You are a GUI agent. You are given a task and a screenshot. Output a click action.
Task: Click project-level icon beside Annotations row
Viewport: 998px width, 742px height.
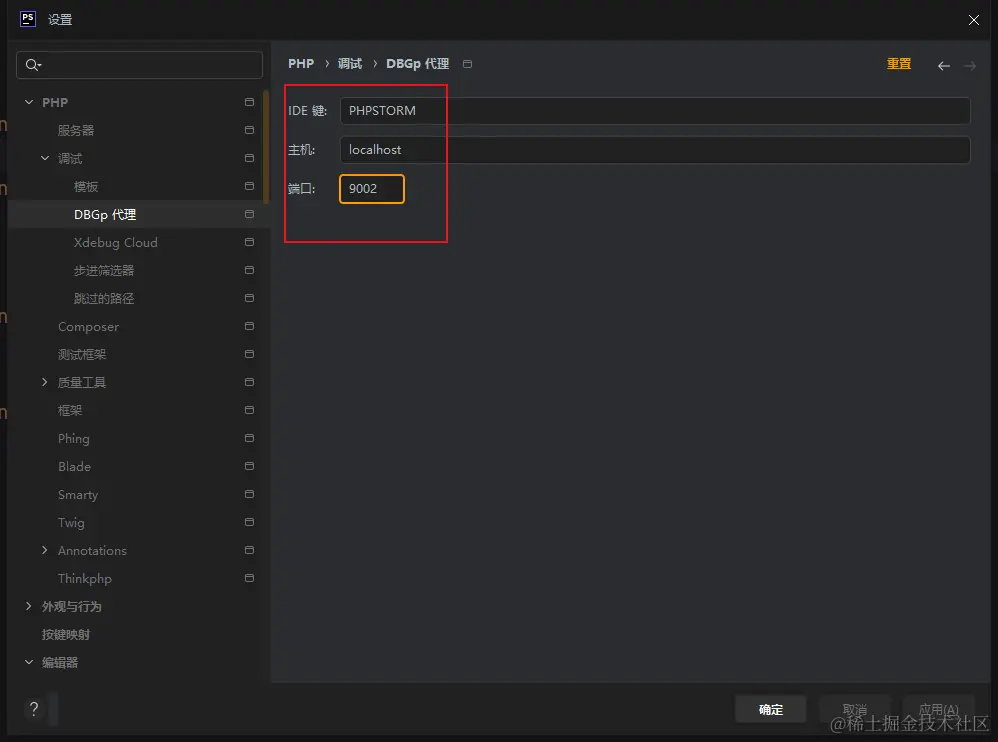pos(250,550)
